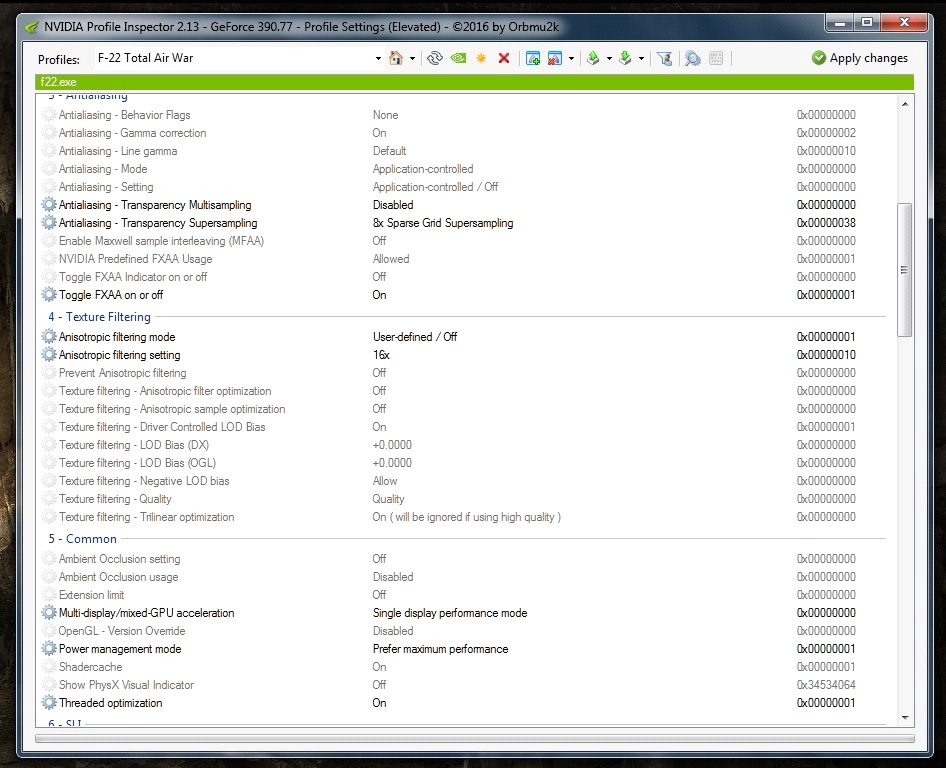Image resolution: width=946 pixels, height=768 pixels.
Task: Open the Profiles combo box dropdown arrow
Action: (378, 59)
